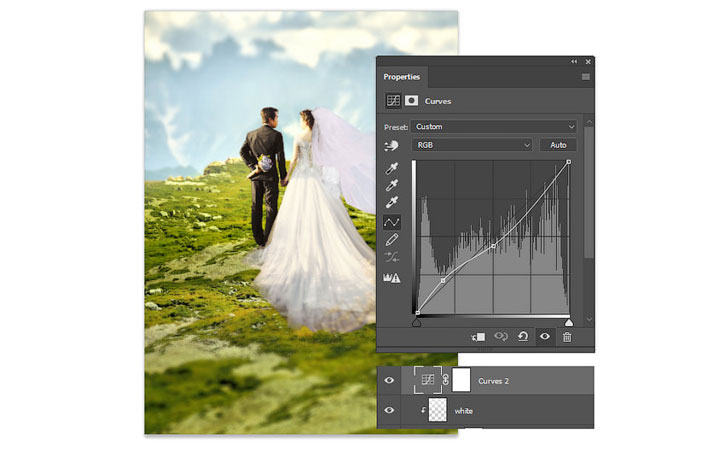Image resolution: width=725 pixels, height=450 pixels.
Task: Select the layer mask icon in Properties
Action: [411, 100]
